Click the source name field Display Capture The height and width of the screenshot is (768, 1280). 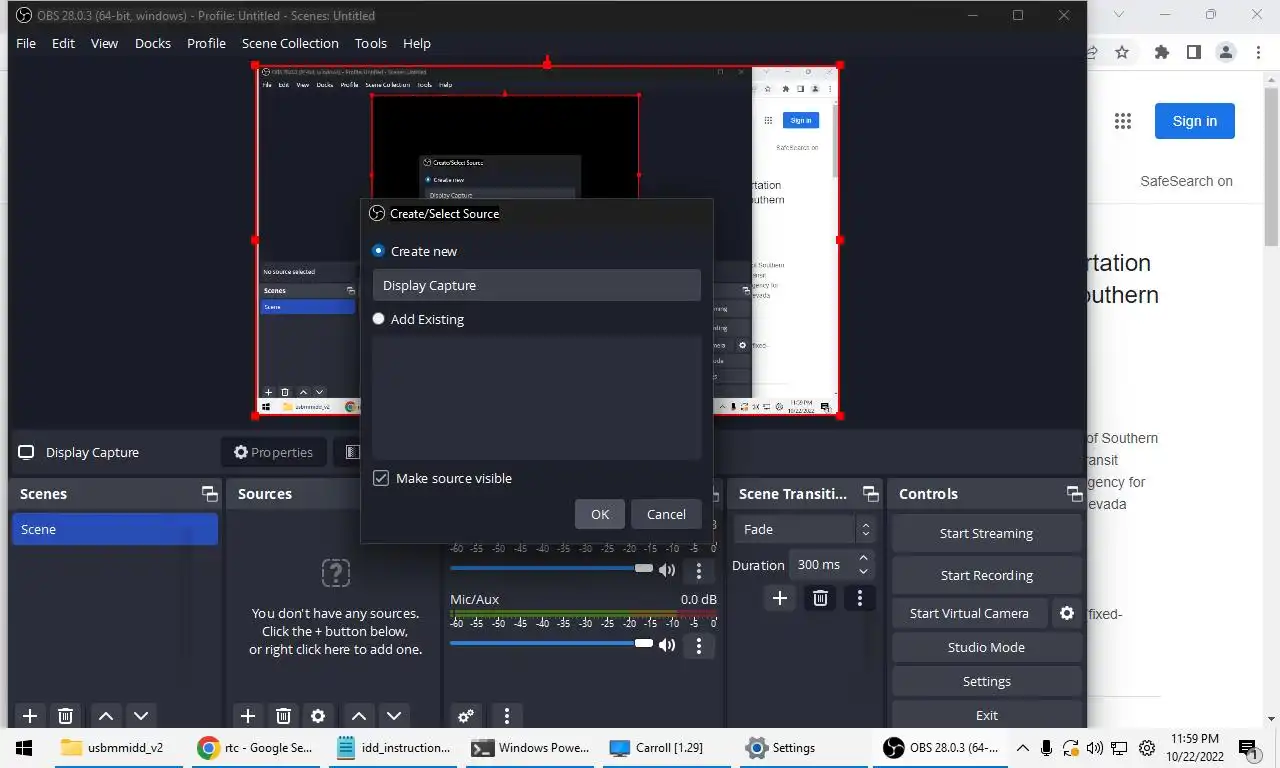tap(537, 285)
